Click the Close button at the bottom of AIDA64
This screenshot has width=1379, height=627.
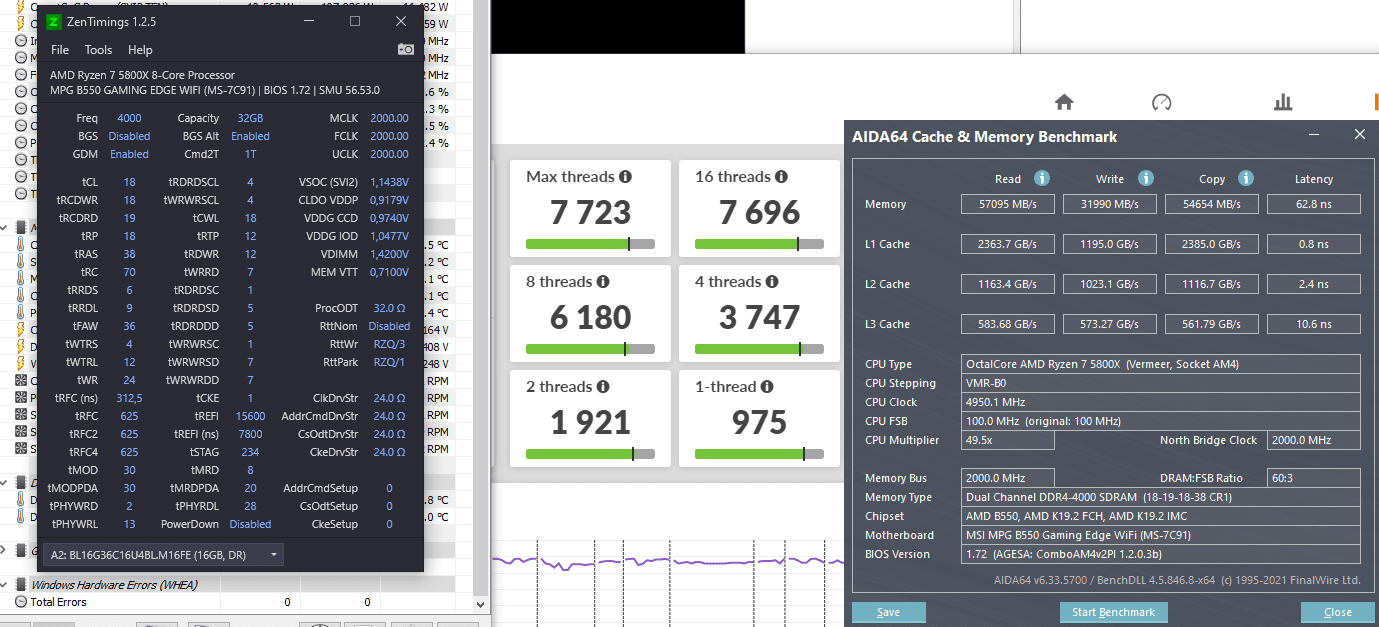coord(1337,612)
